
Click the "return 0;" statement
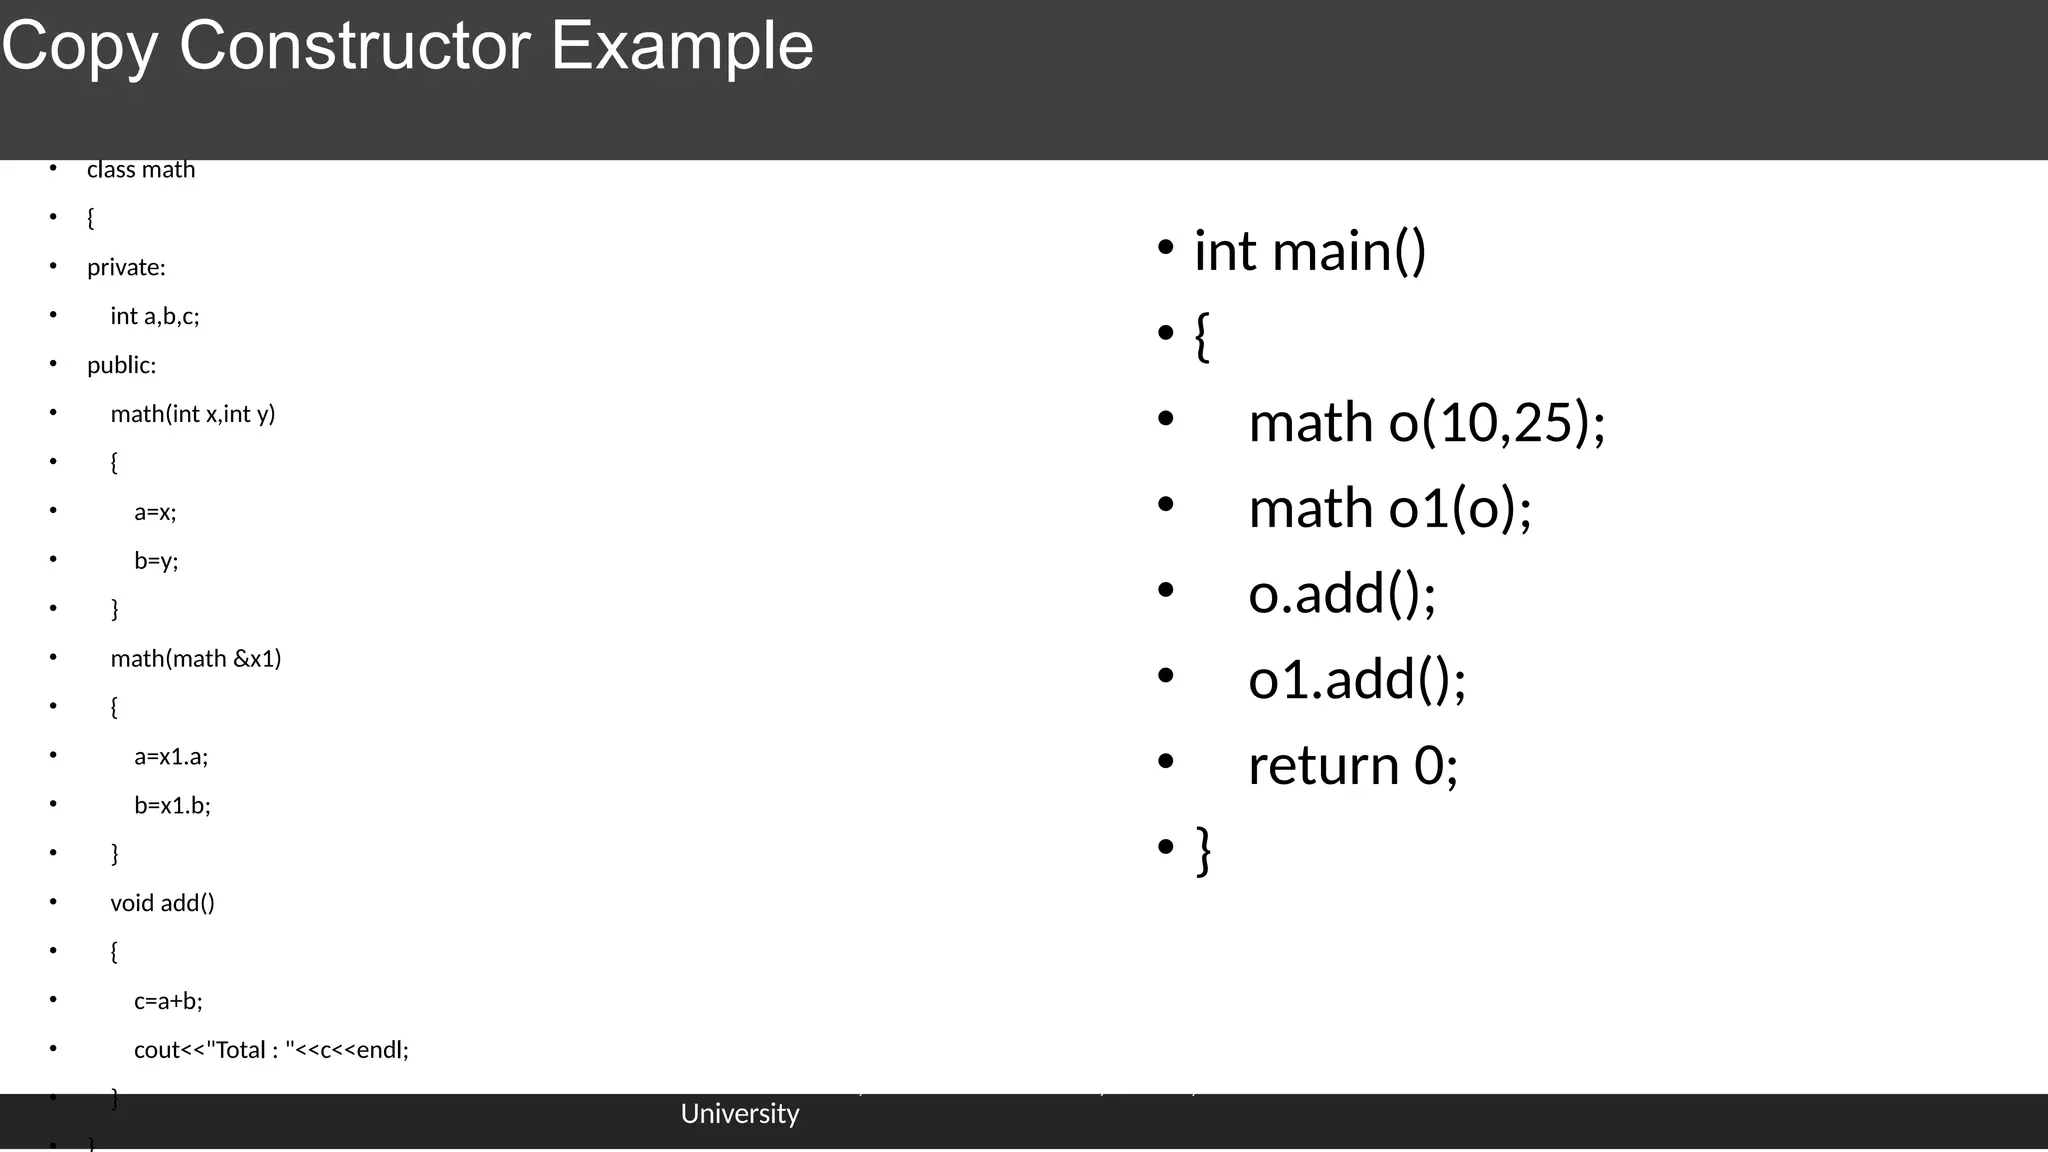pos(1353,765)
